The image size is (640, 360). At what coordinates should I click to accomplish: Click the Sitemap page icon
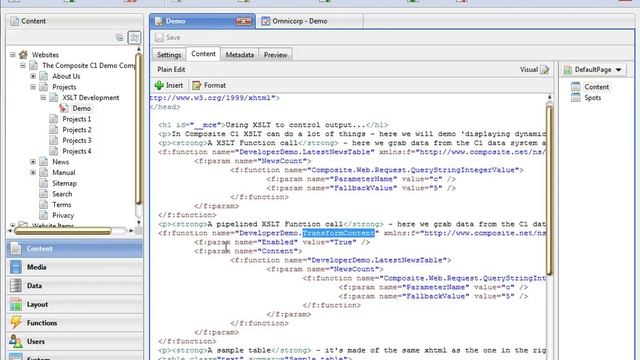click(44, 183)
